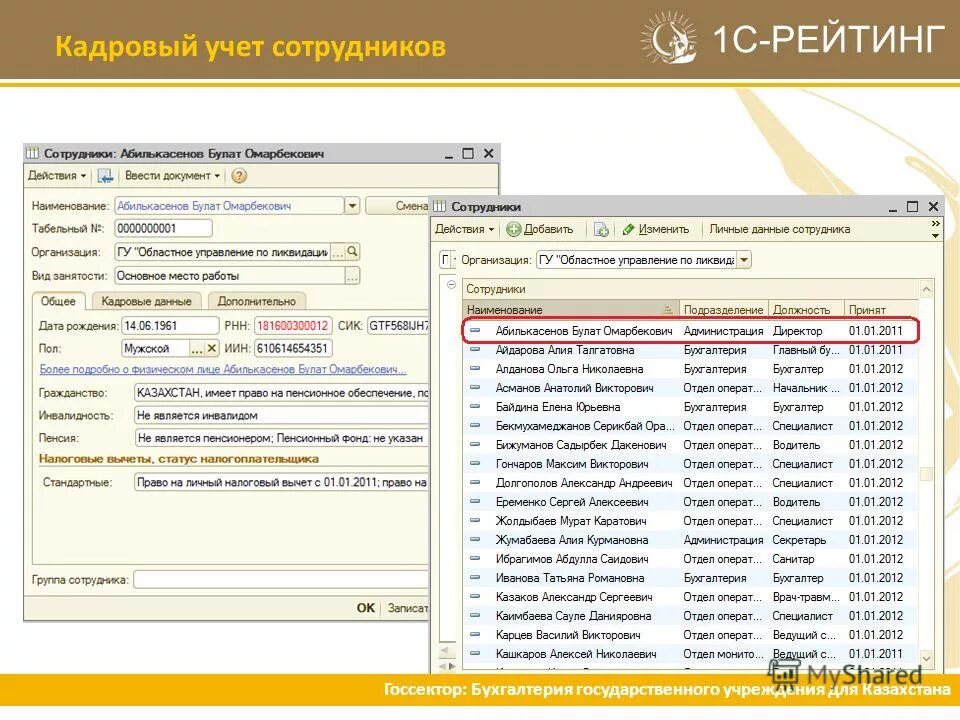Click the РНН input field

[x=293, y=326]
